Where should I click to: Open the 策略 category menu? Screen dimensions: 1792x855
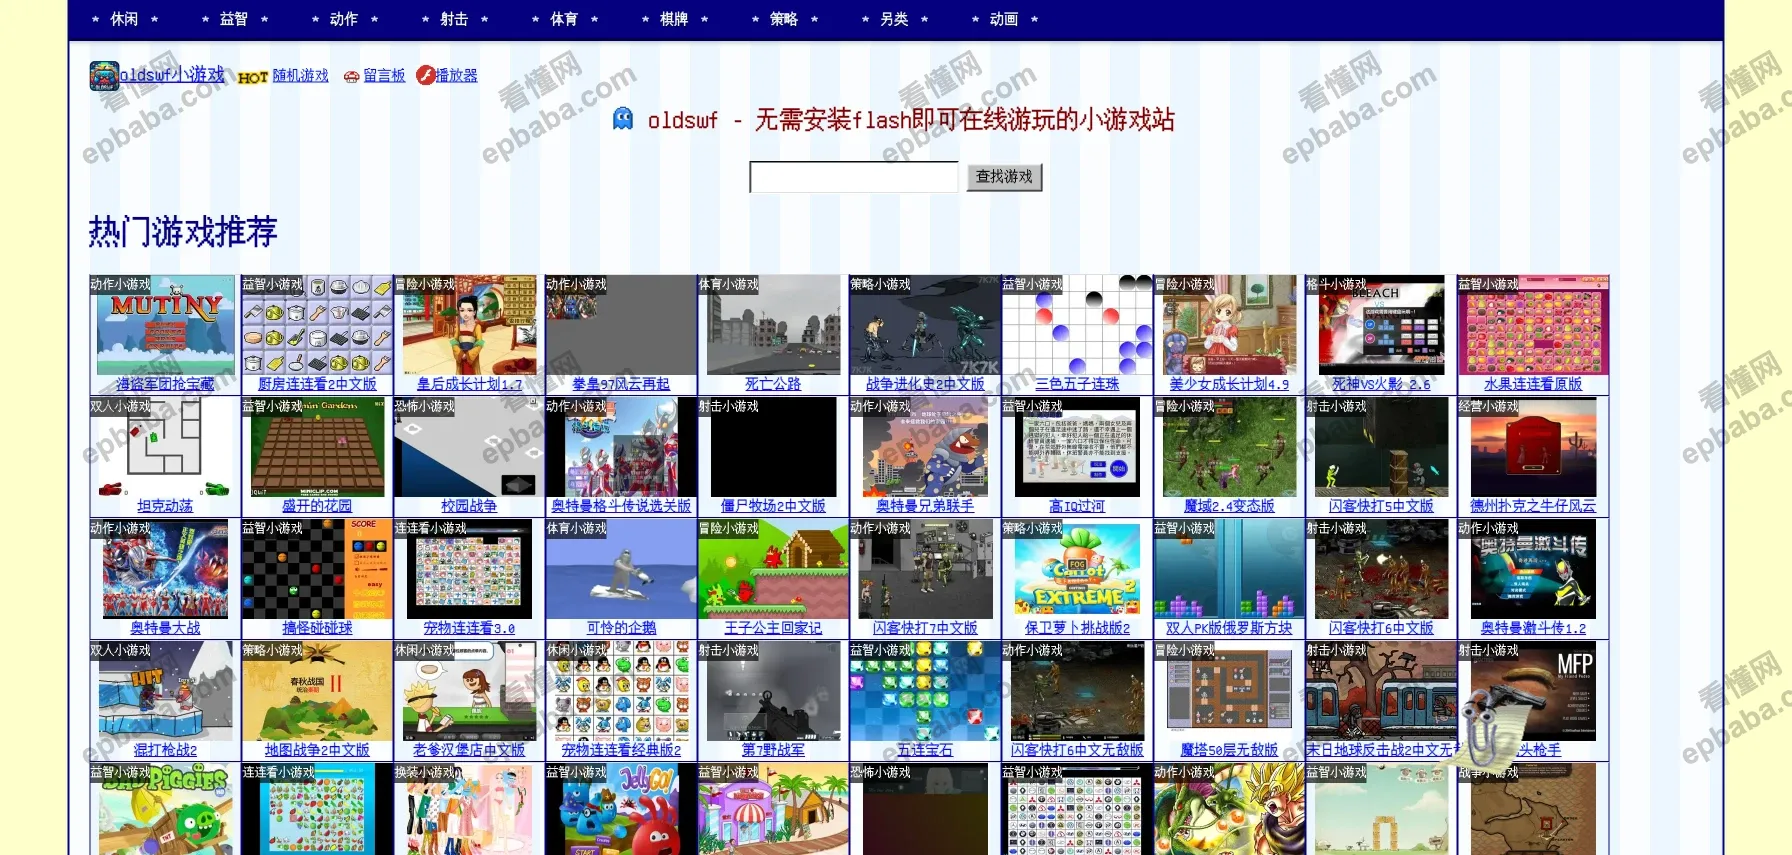point(785,19)
